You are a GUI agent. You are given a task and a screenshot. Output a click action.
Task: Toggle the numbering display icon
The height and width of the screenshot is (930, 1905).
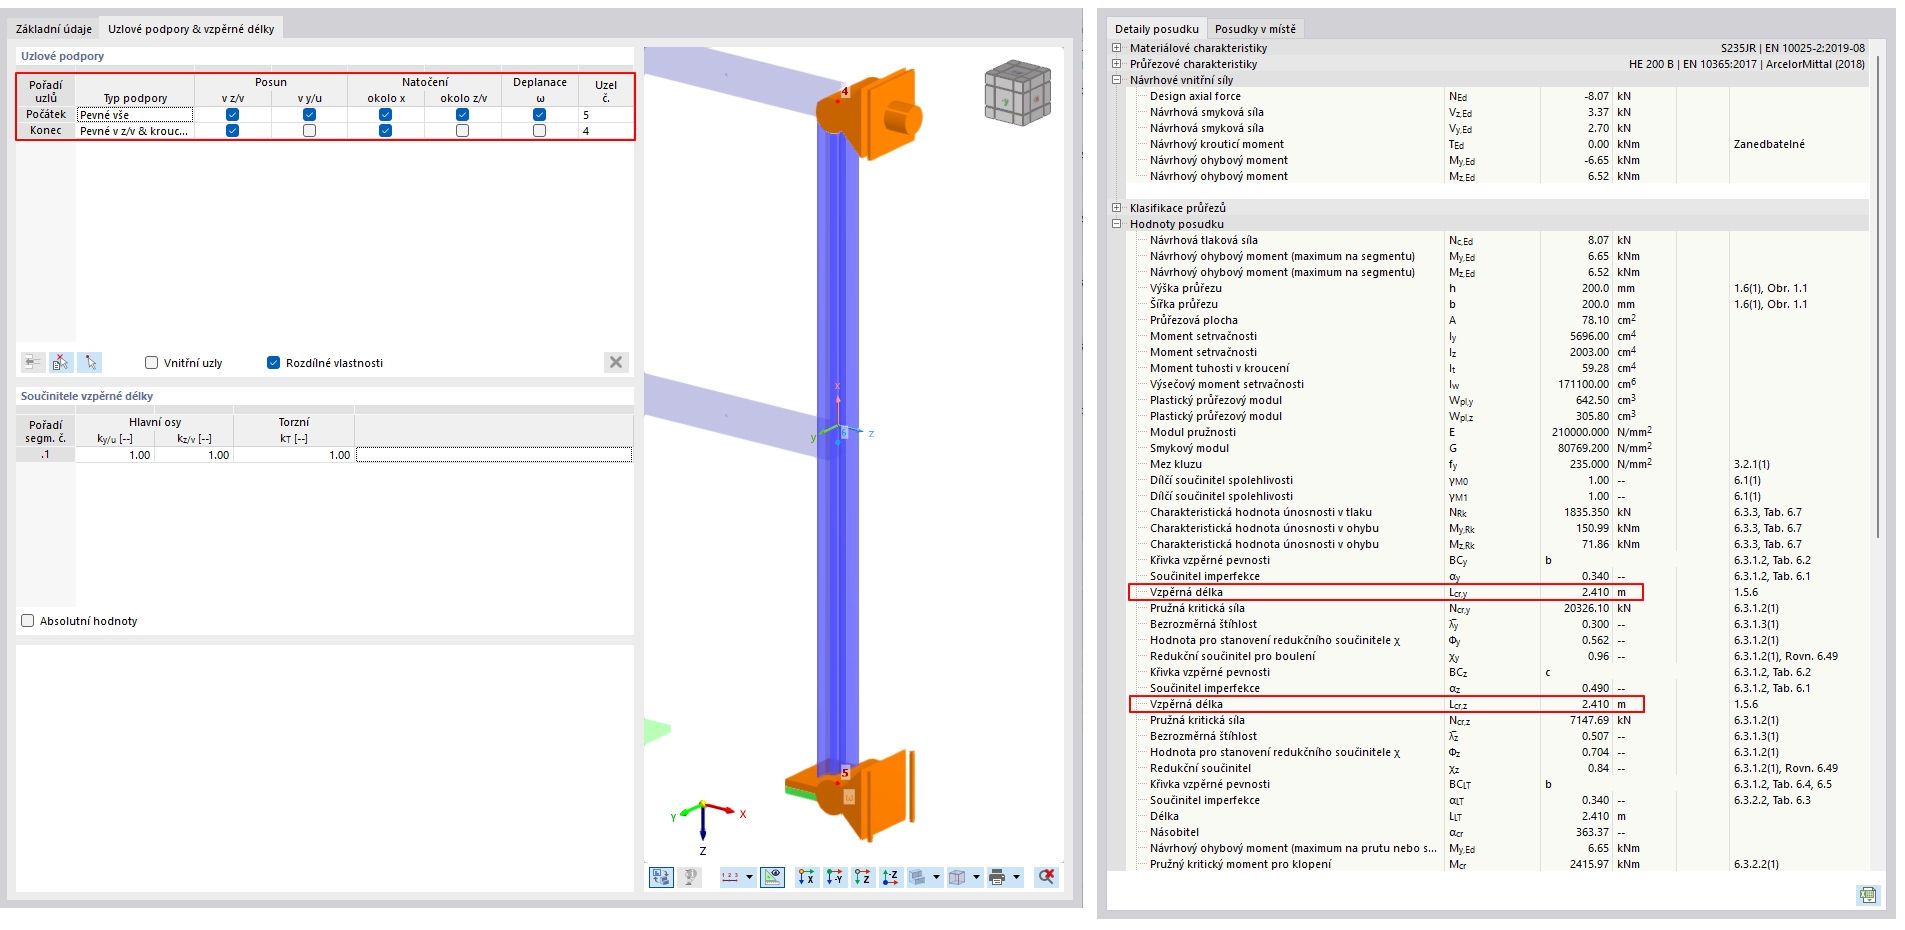click(730, 877)
